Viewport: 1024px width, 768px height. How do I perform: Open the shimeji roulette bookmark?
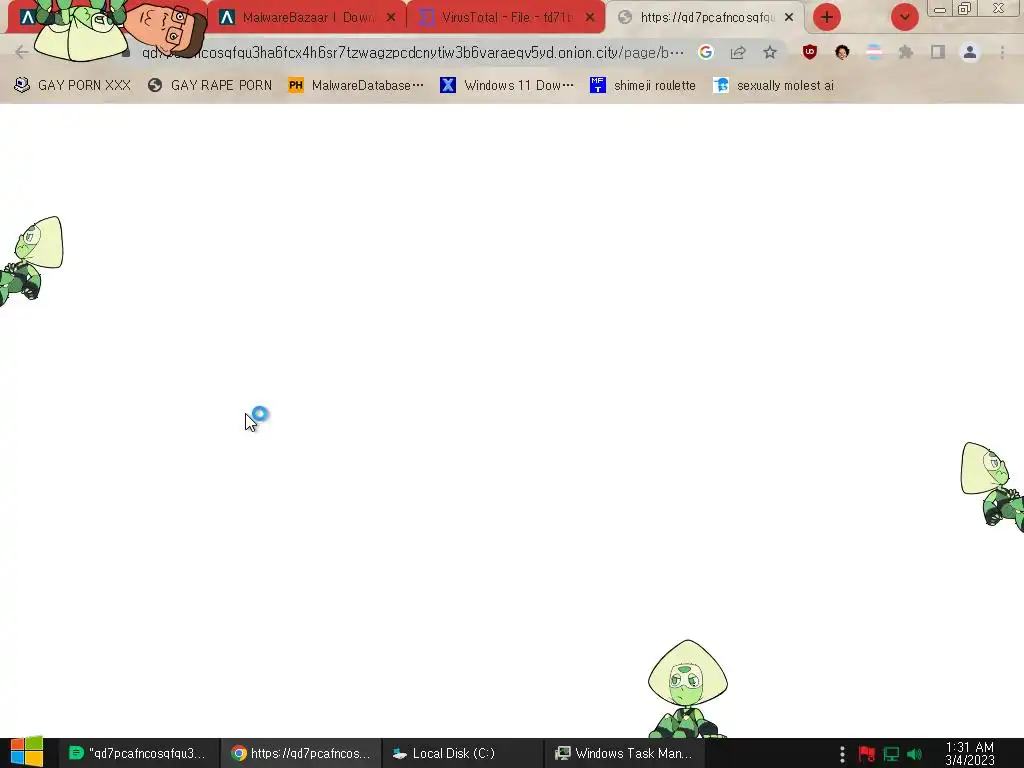(x=643, y=85)
